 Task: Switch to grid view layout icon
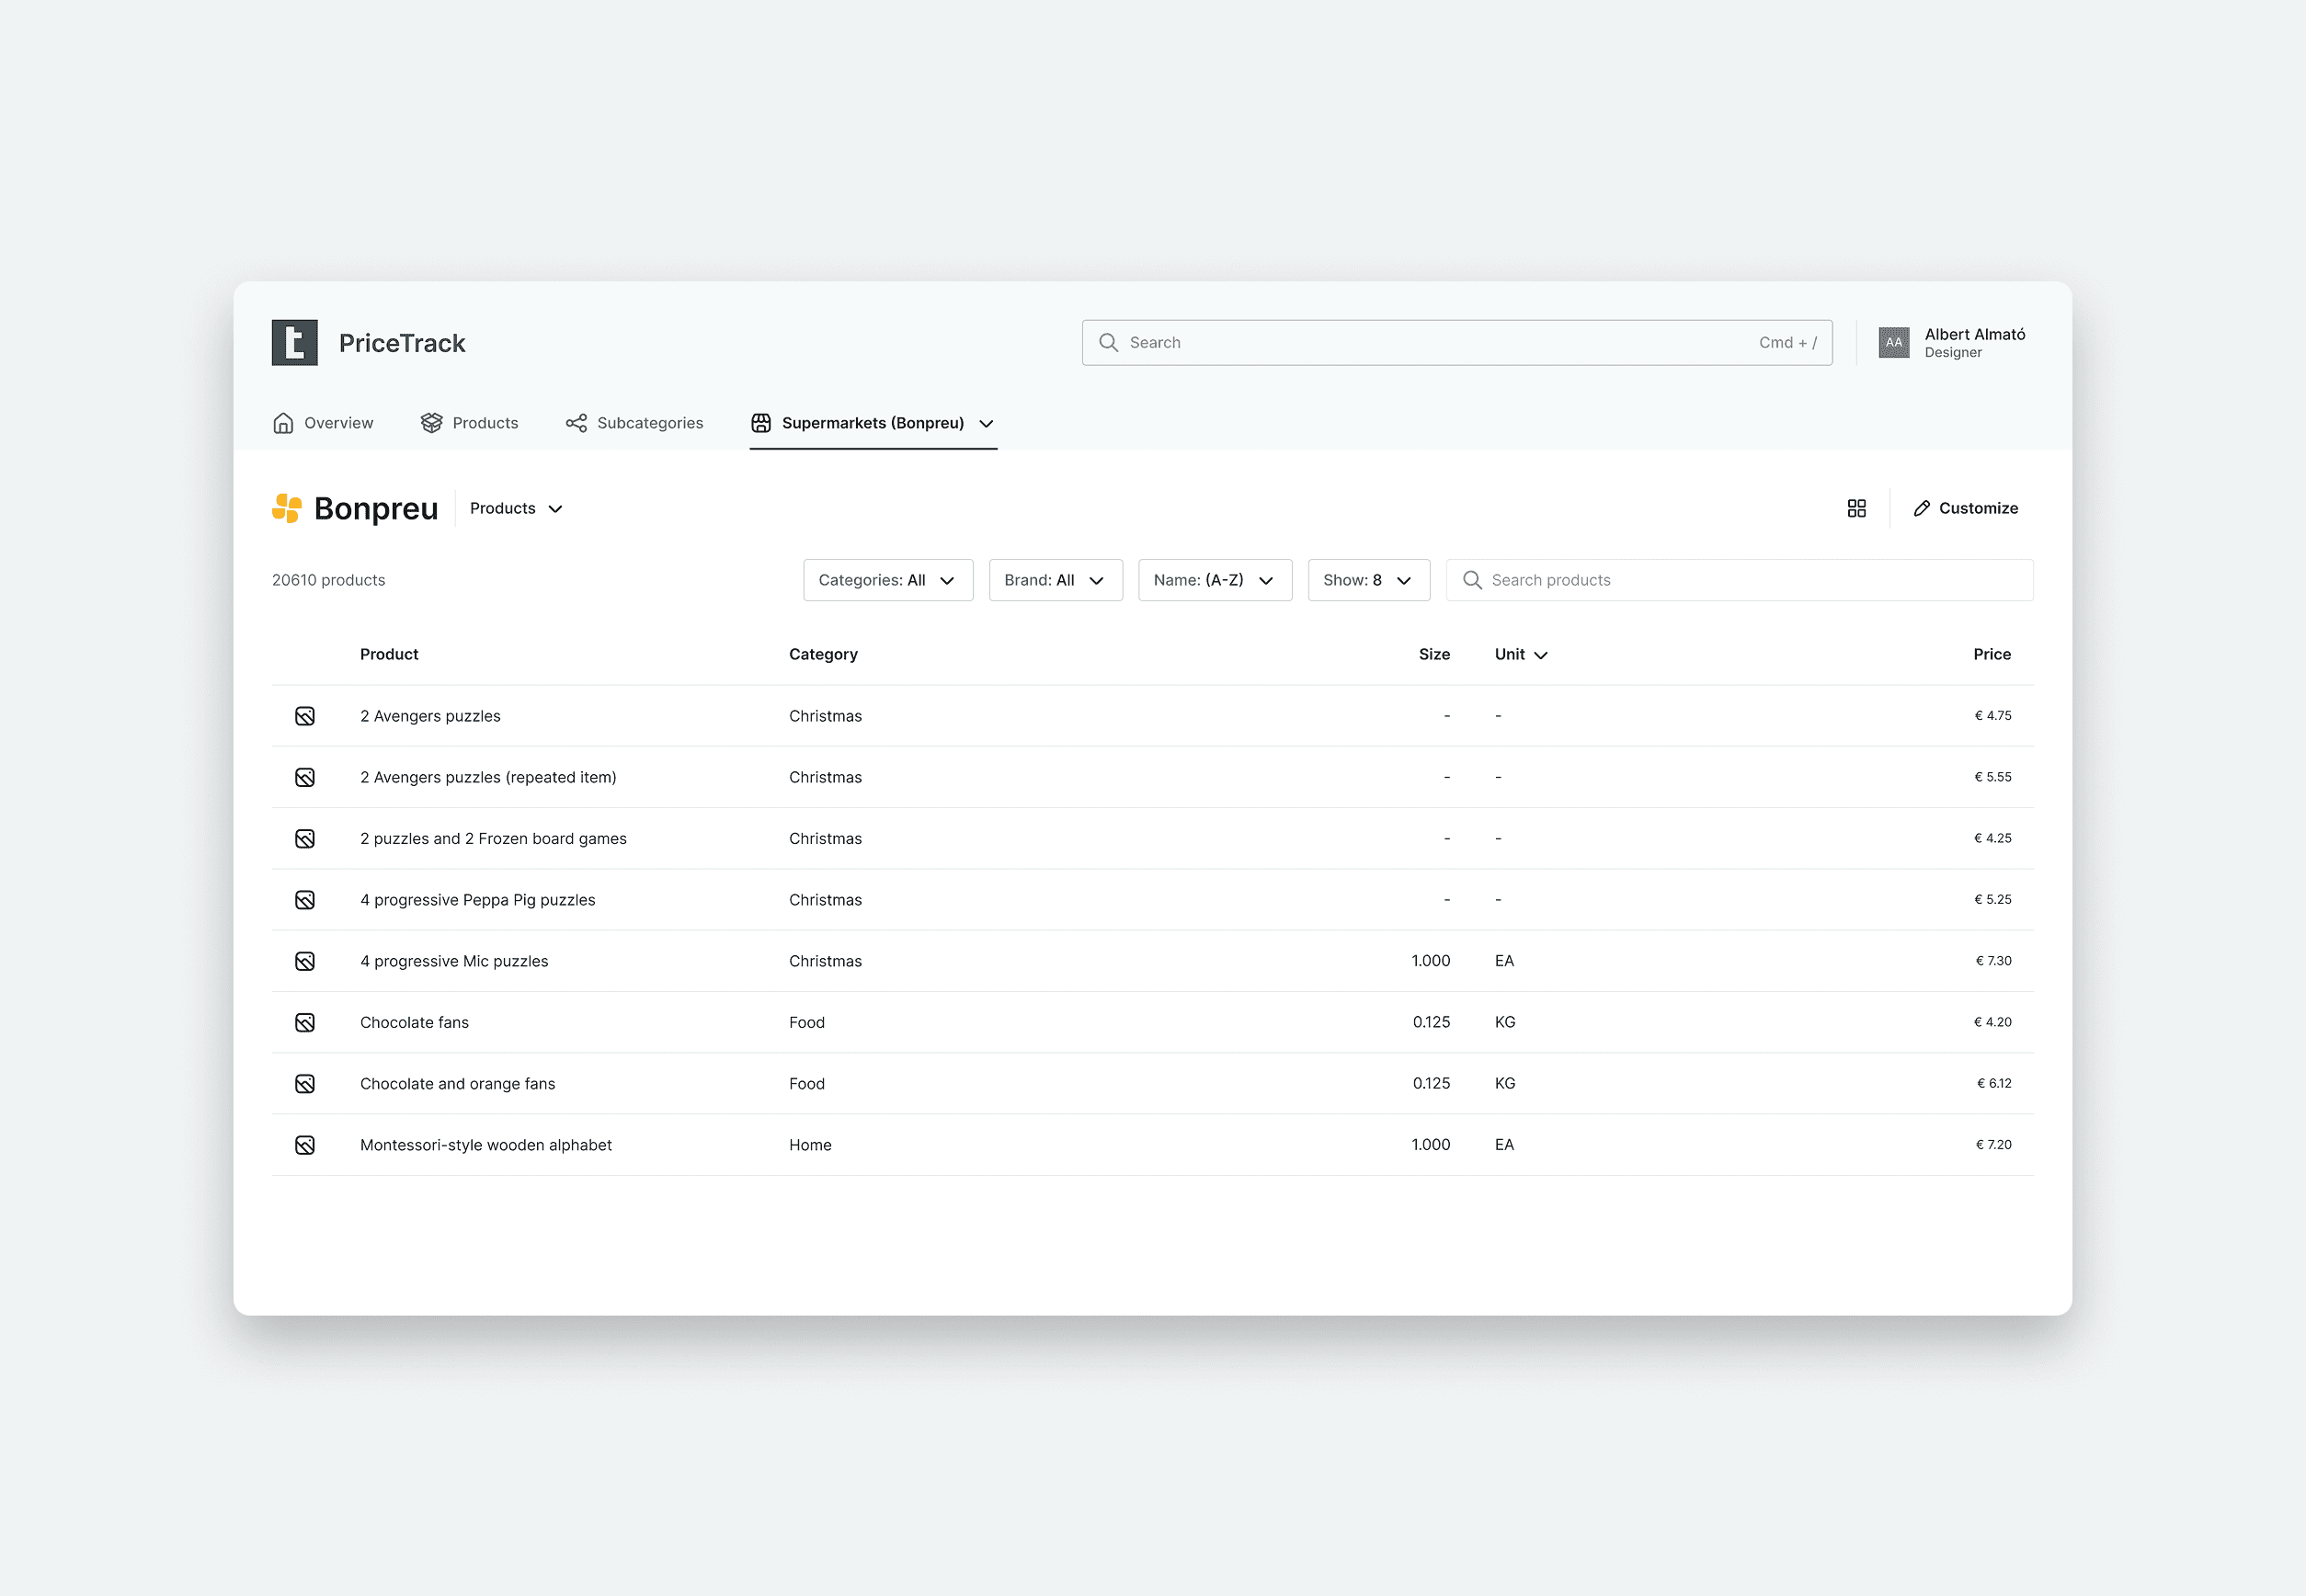[1856, 509]
